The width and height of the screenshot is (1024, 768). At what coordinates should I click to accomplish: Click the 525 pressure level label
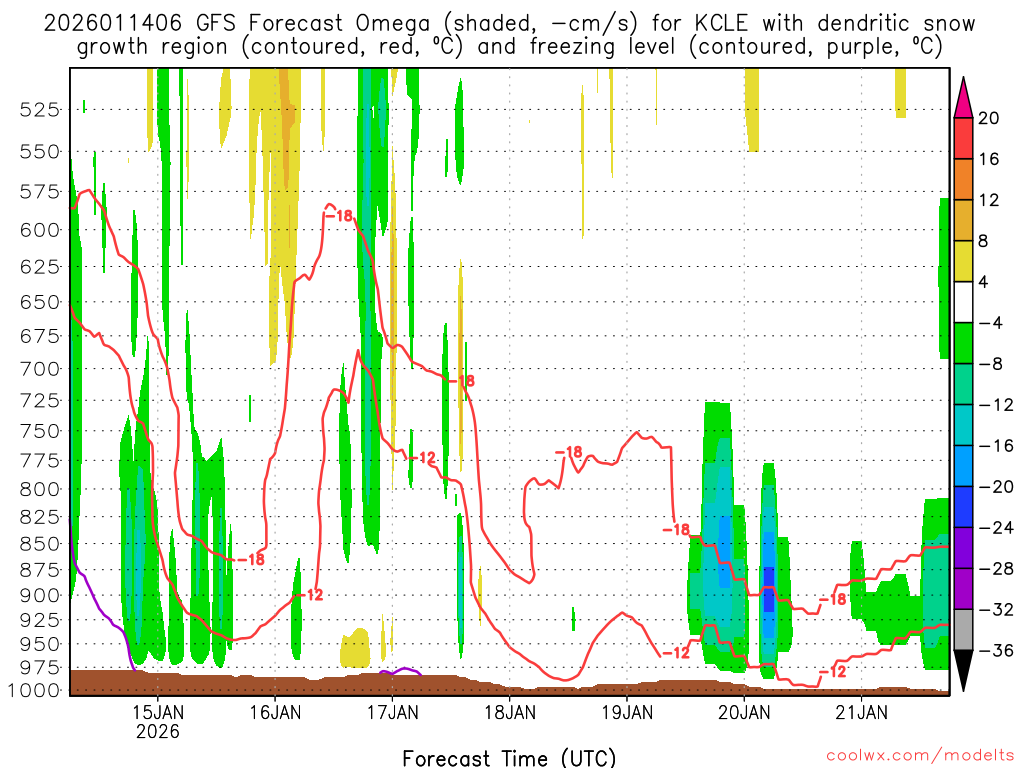click(40, 110)
